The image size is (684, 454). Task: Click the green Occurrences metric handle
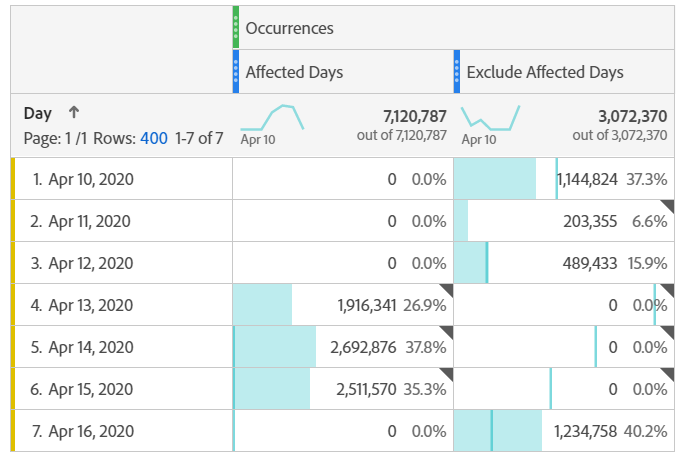[236, 27]
